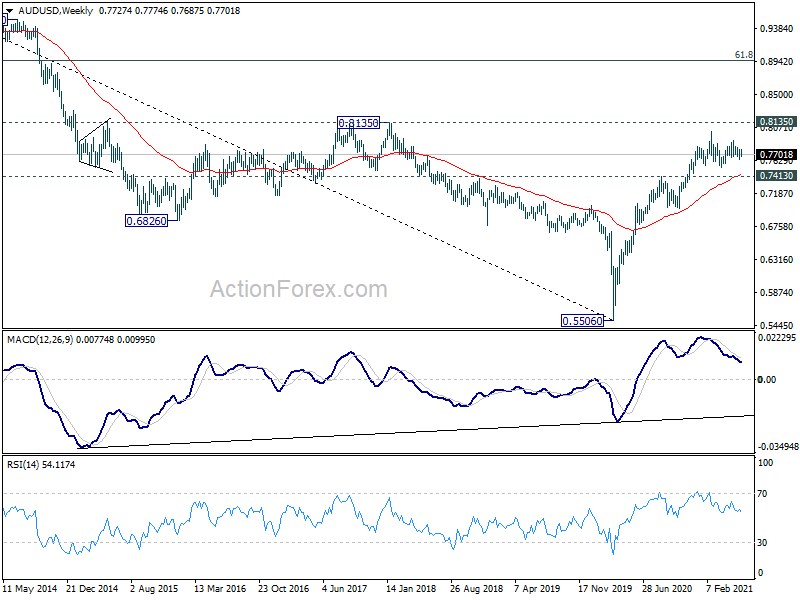Image resolution: width=800 pixels, height=600 pixels.
Task: Click the 17 Nov 2019 date marker
Action: tap(605, 589)
